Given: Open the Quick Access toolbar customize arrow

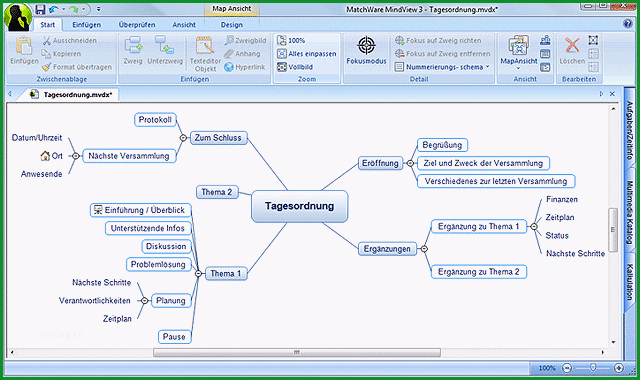Looking at the screenshot, I should coord(99,9).
